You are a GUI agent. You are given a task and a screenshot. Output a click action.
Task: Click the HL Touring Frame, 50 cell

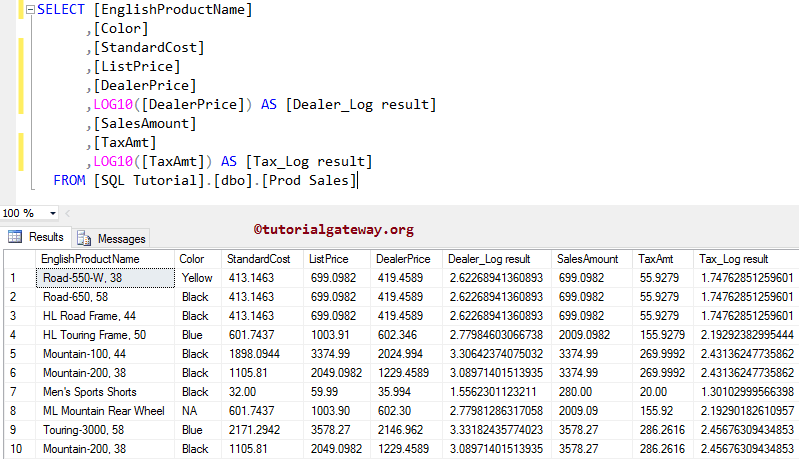tap(105, 335)
